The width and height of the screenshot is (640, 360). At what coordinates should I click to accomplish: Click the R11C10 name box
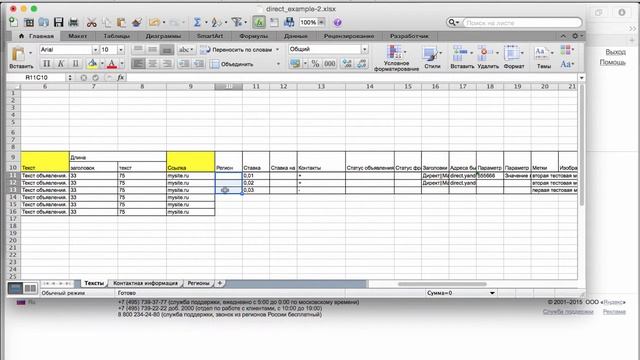pyautogui.click(x=36, y=78)
